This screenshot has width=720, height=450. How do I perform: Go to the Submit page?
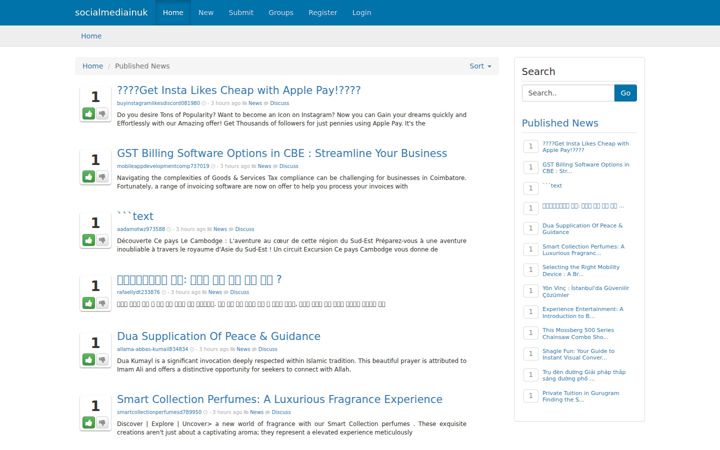(x=241, y=12)
